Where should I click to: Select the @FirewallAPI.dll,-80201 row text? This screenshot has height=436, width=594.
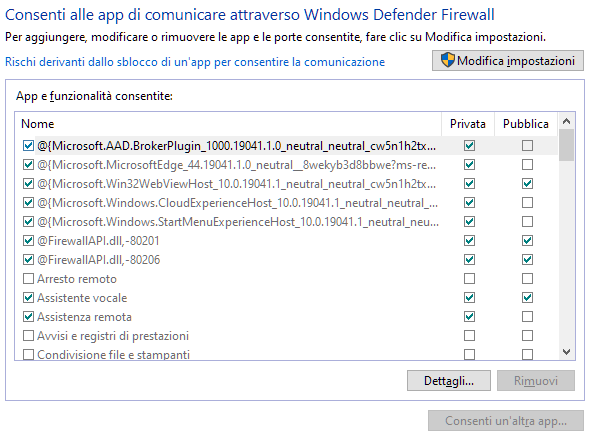click(x=98, y=241)
